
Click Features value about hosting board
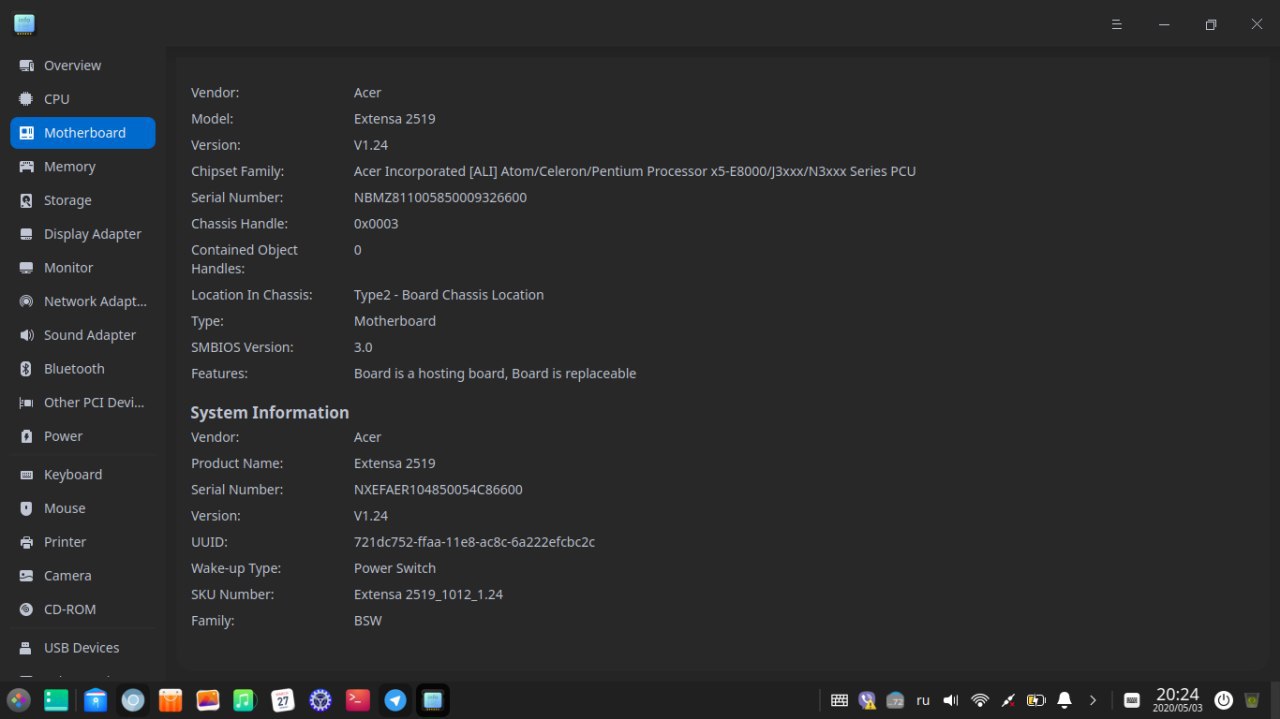pyautogui.click(x=495, y=373)
